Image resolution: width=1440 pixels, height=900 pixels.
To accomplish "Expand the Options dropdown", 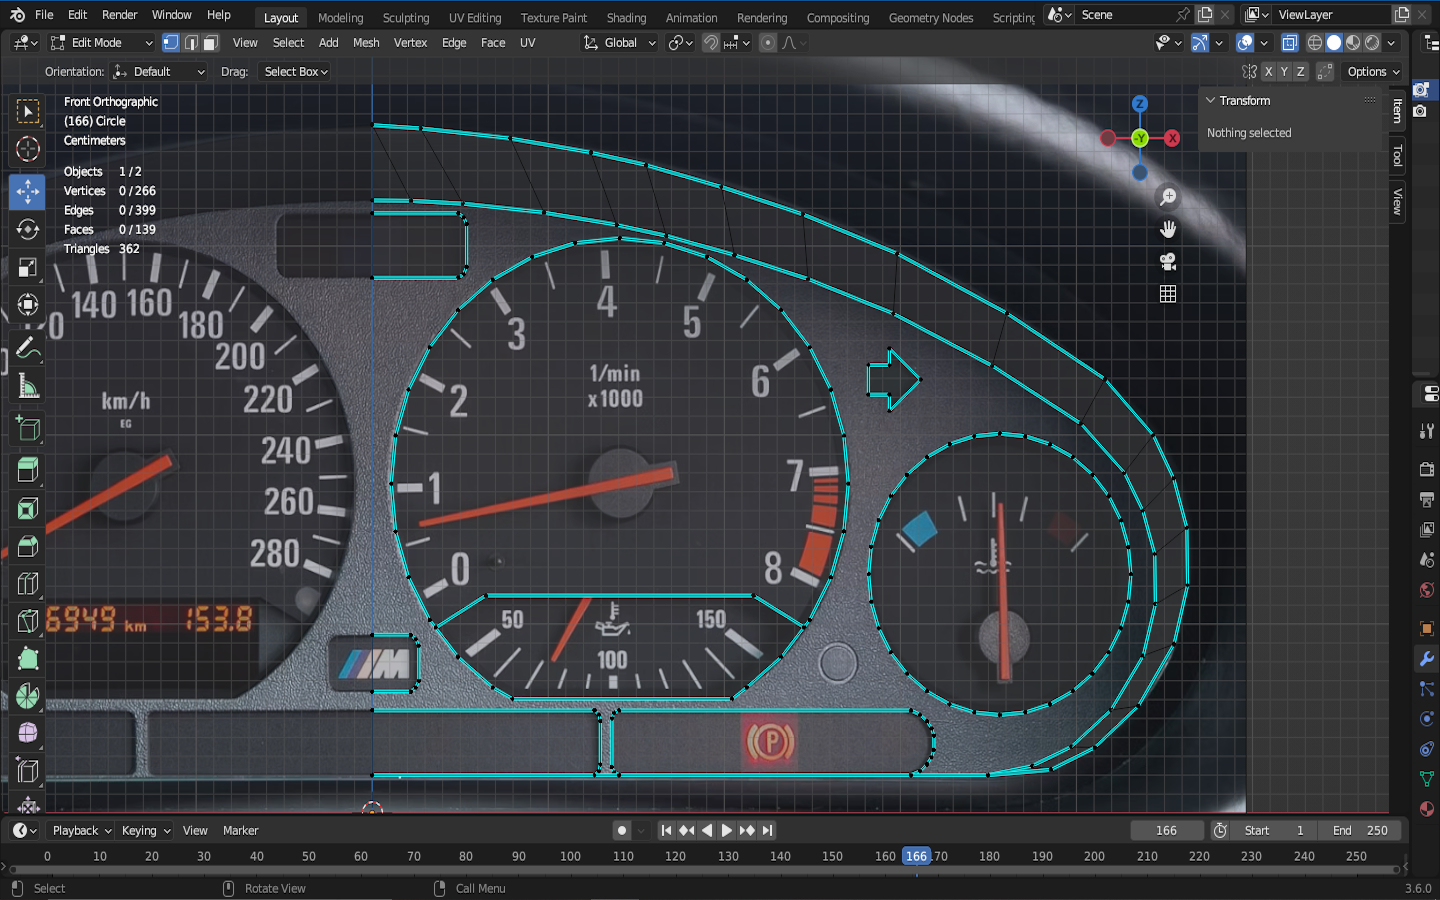I will (1373, 72).
